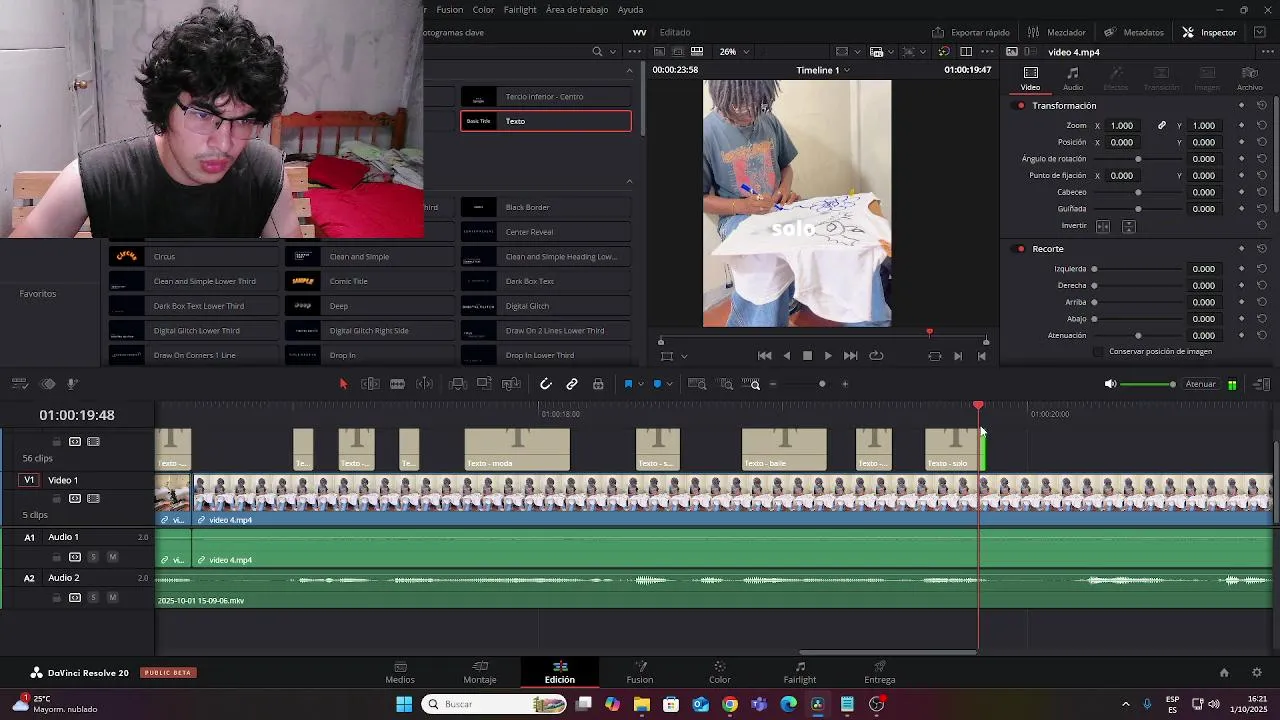Click the Play button in viewer
The image size is (1280, 720).
(828, 356)
